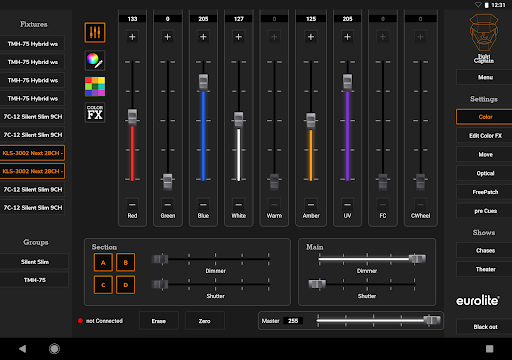The width and height of the screenshot is (512, 360).
Task: Click the Green fader handle
Action: [x=168, y=182]
